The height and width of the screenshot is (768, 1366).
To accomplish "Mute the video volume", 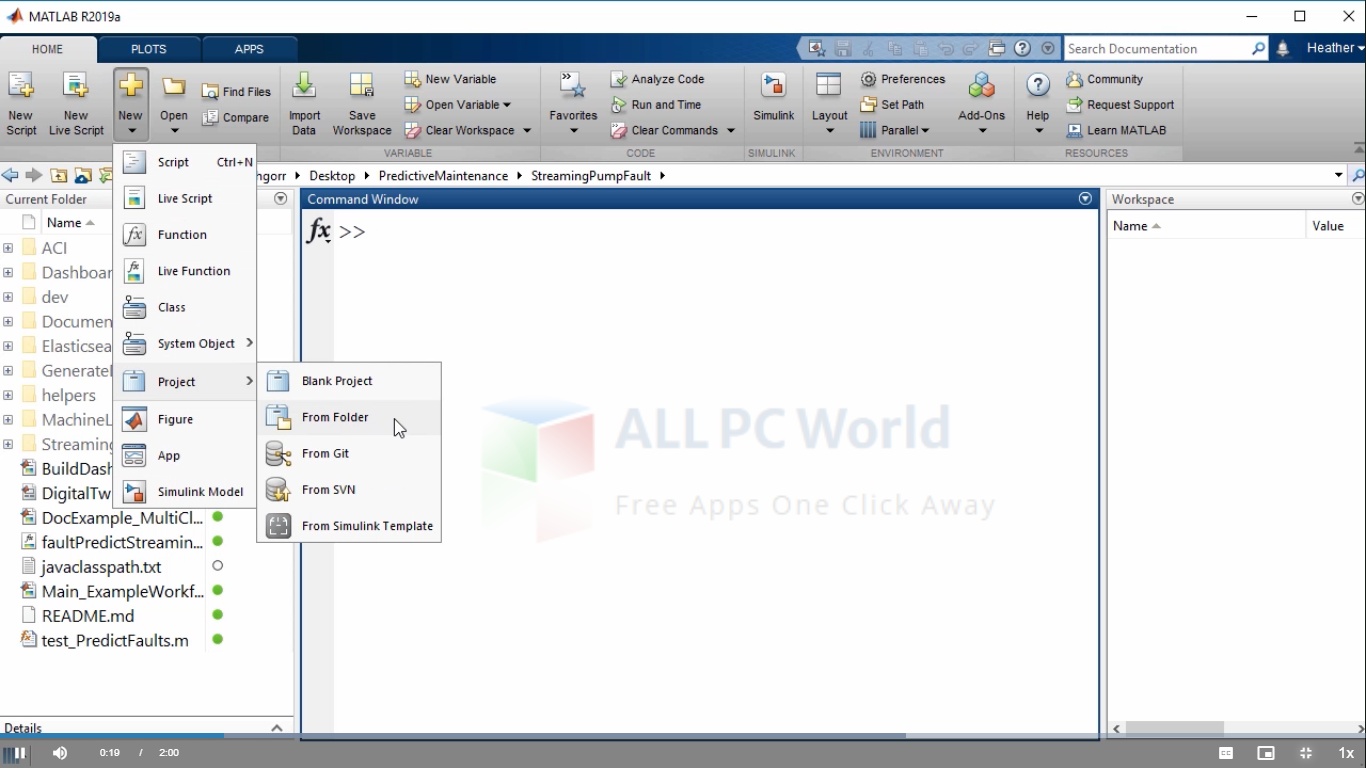I will click(60, 753).
